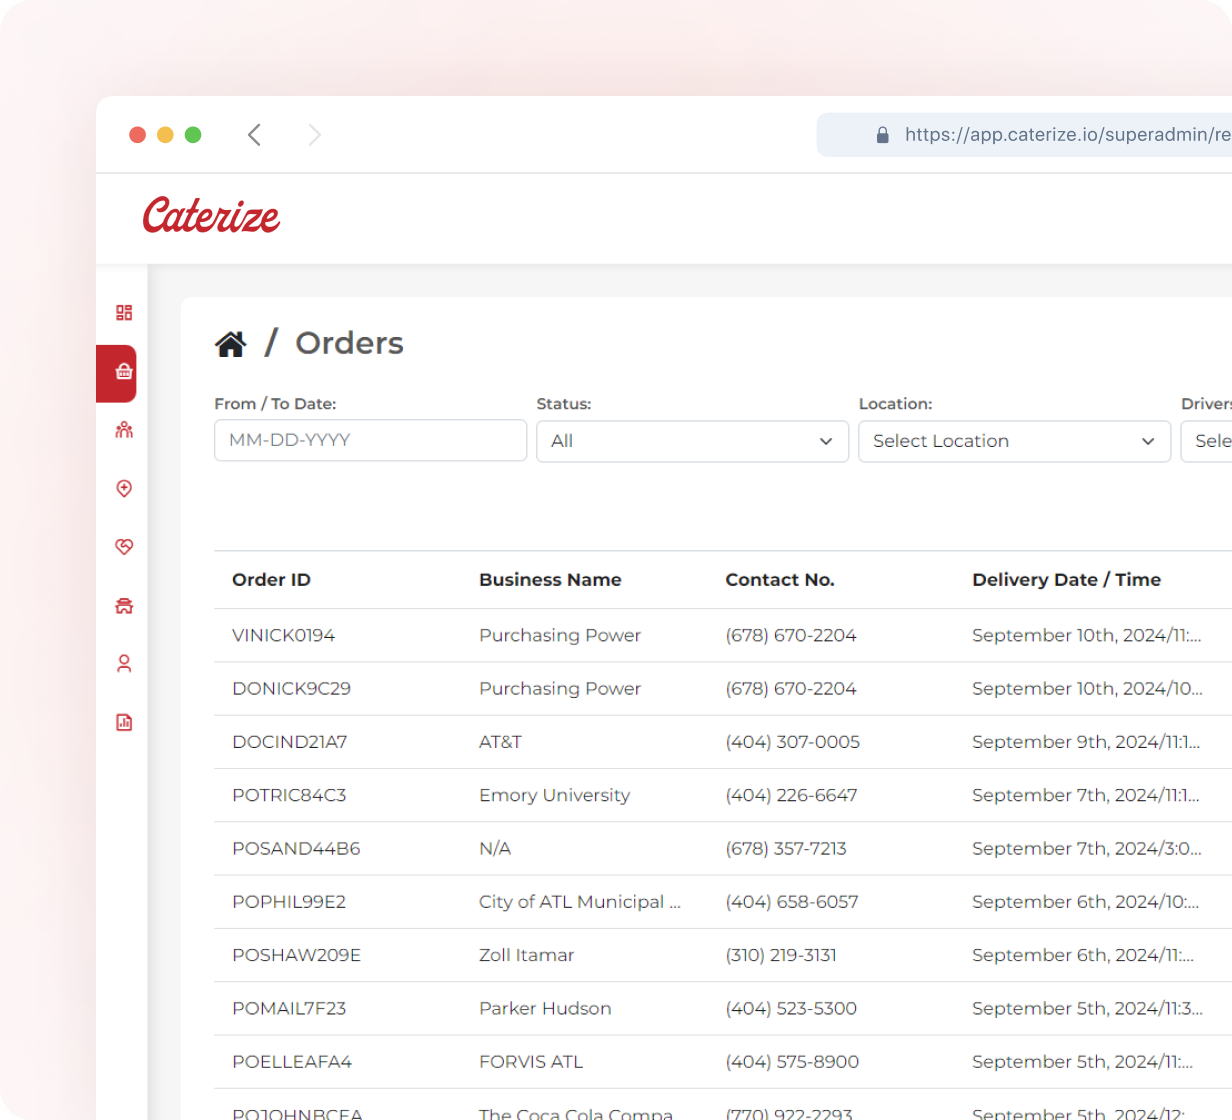Select the Orders basket icon in sidebar

coord(124,372)
